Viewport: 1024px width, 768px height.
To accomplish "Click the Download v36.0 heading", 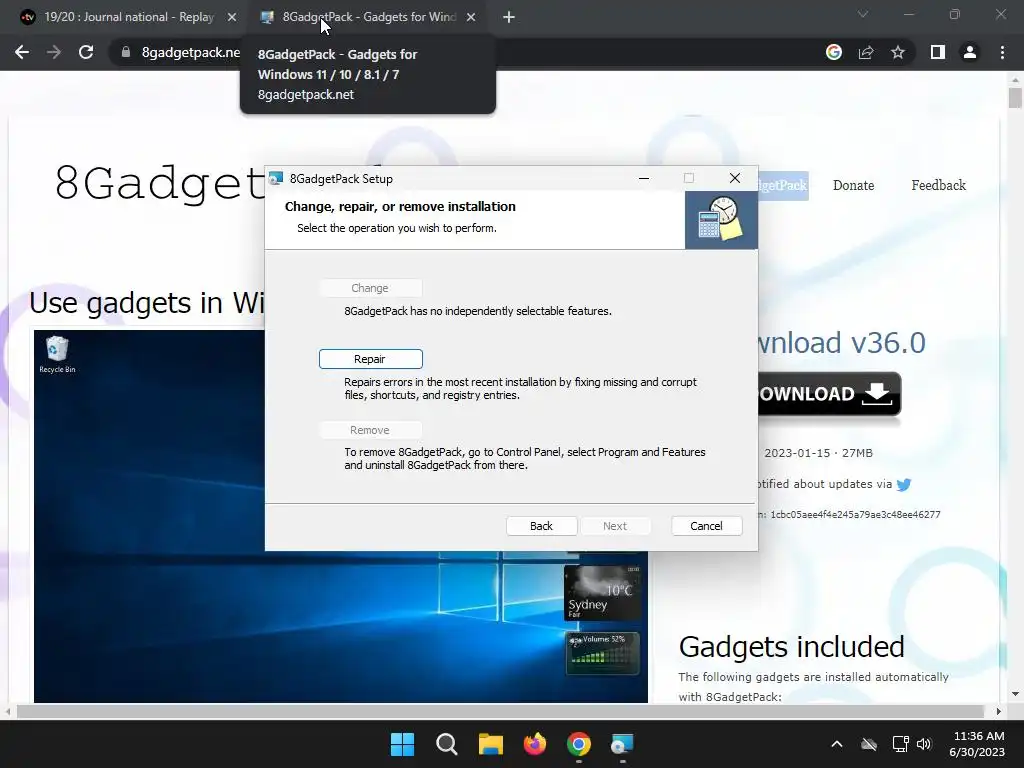I will [842, 342].
